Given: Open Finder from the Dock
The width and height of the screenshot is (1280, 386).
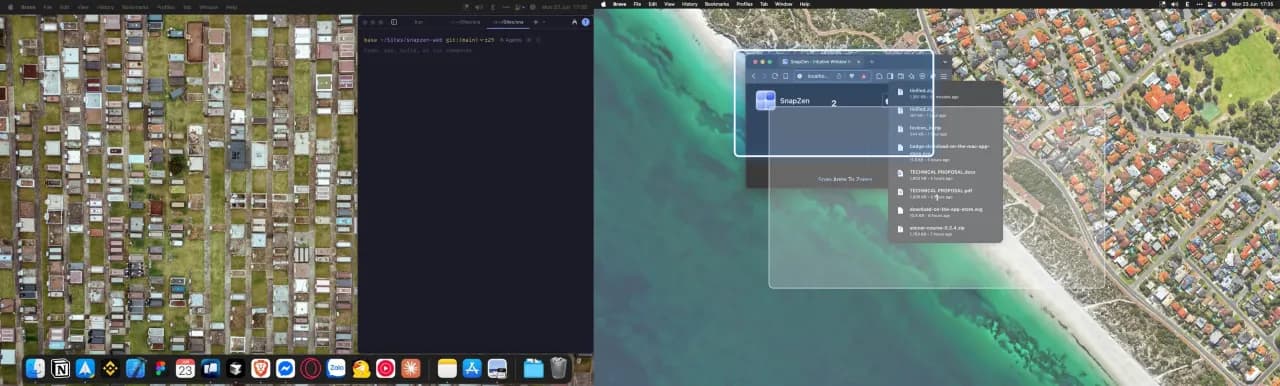Looking at the screenshot, I should click(36, 368).
